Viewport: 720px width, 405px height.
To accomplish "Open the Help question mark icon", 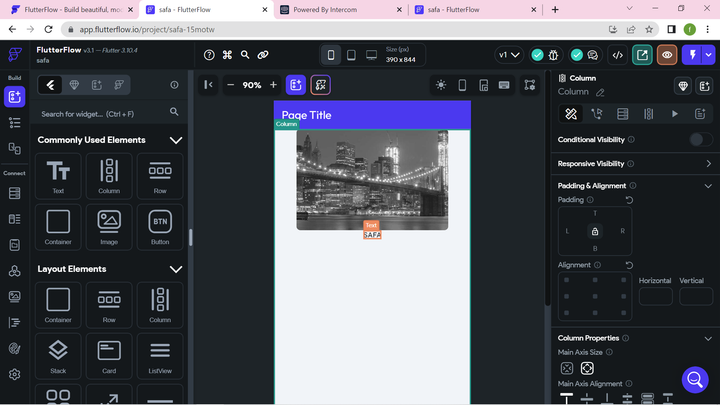I will (x=209, y=55).
